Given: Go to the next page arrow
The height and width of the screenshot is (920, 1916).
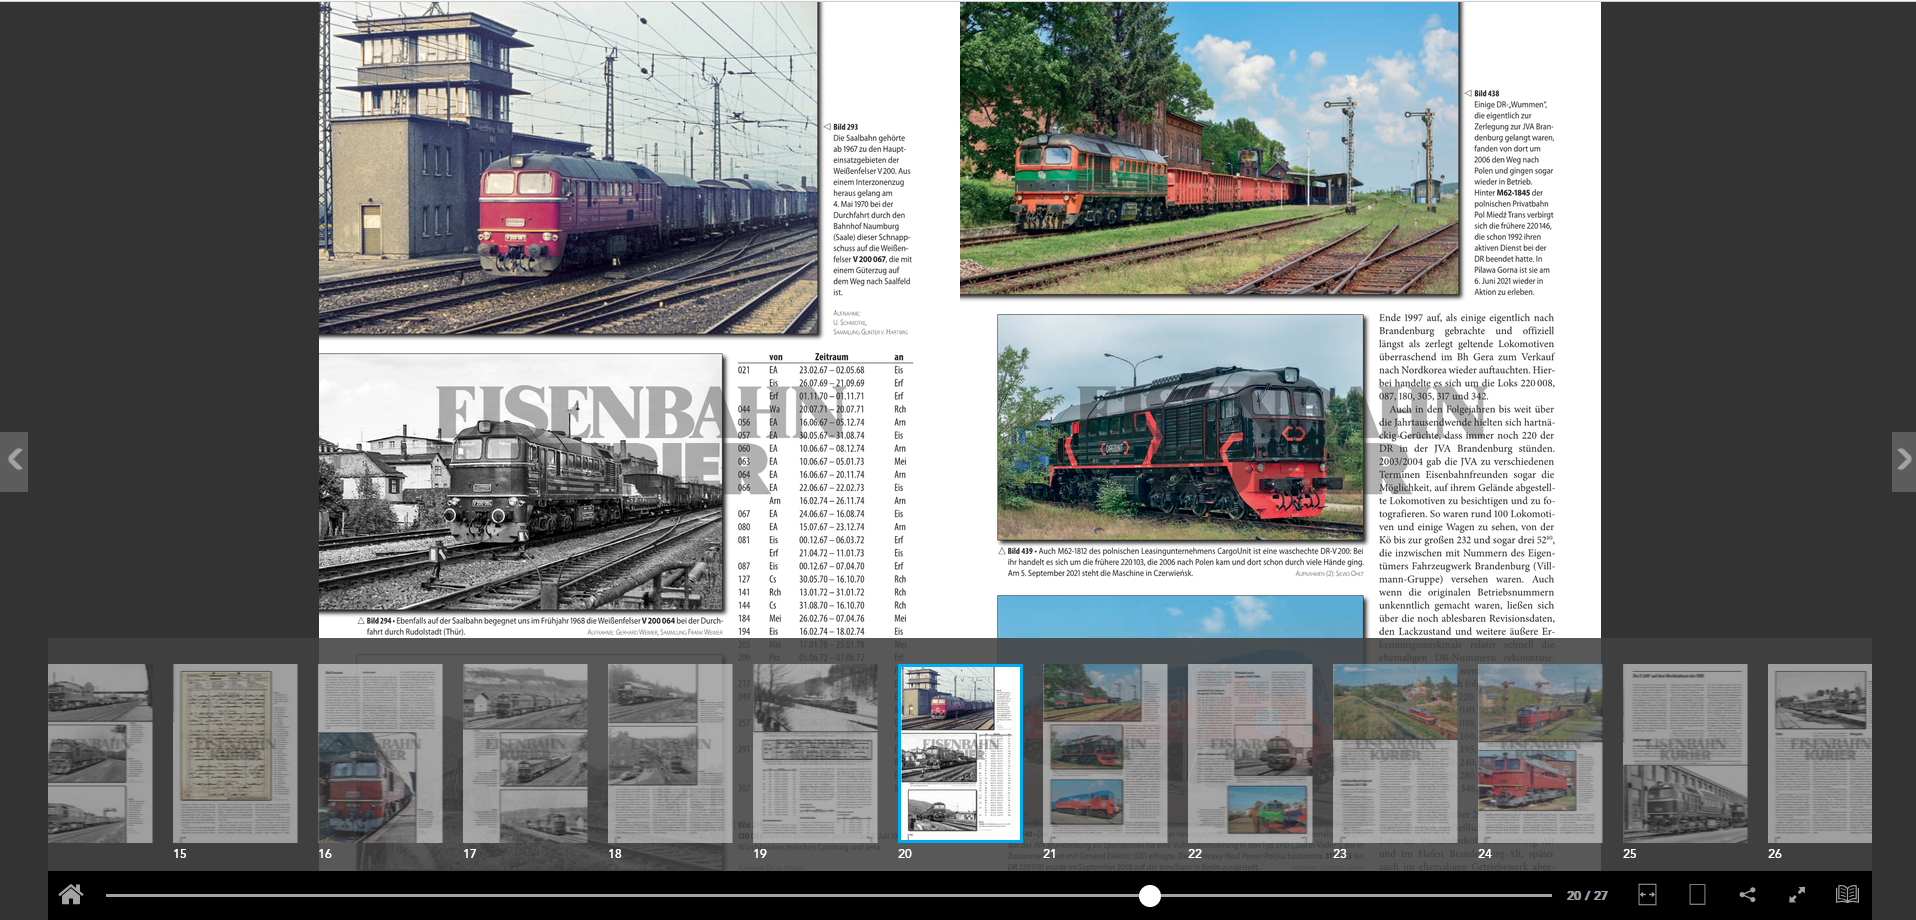Looking at the screenshot, I should [x=1903, y=461].
